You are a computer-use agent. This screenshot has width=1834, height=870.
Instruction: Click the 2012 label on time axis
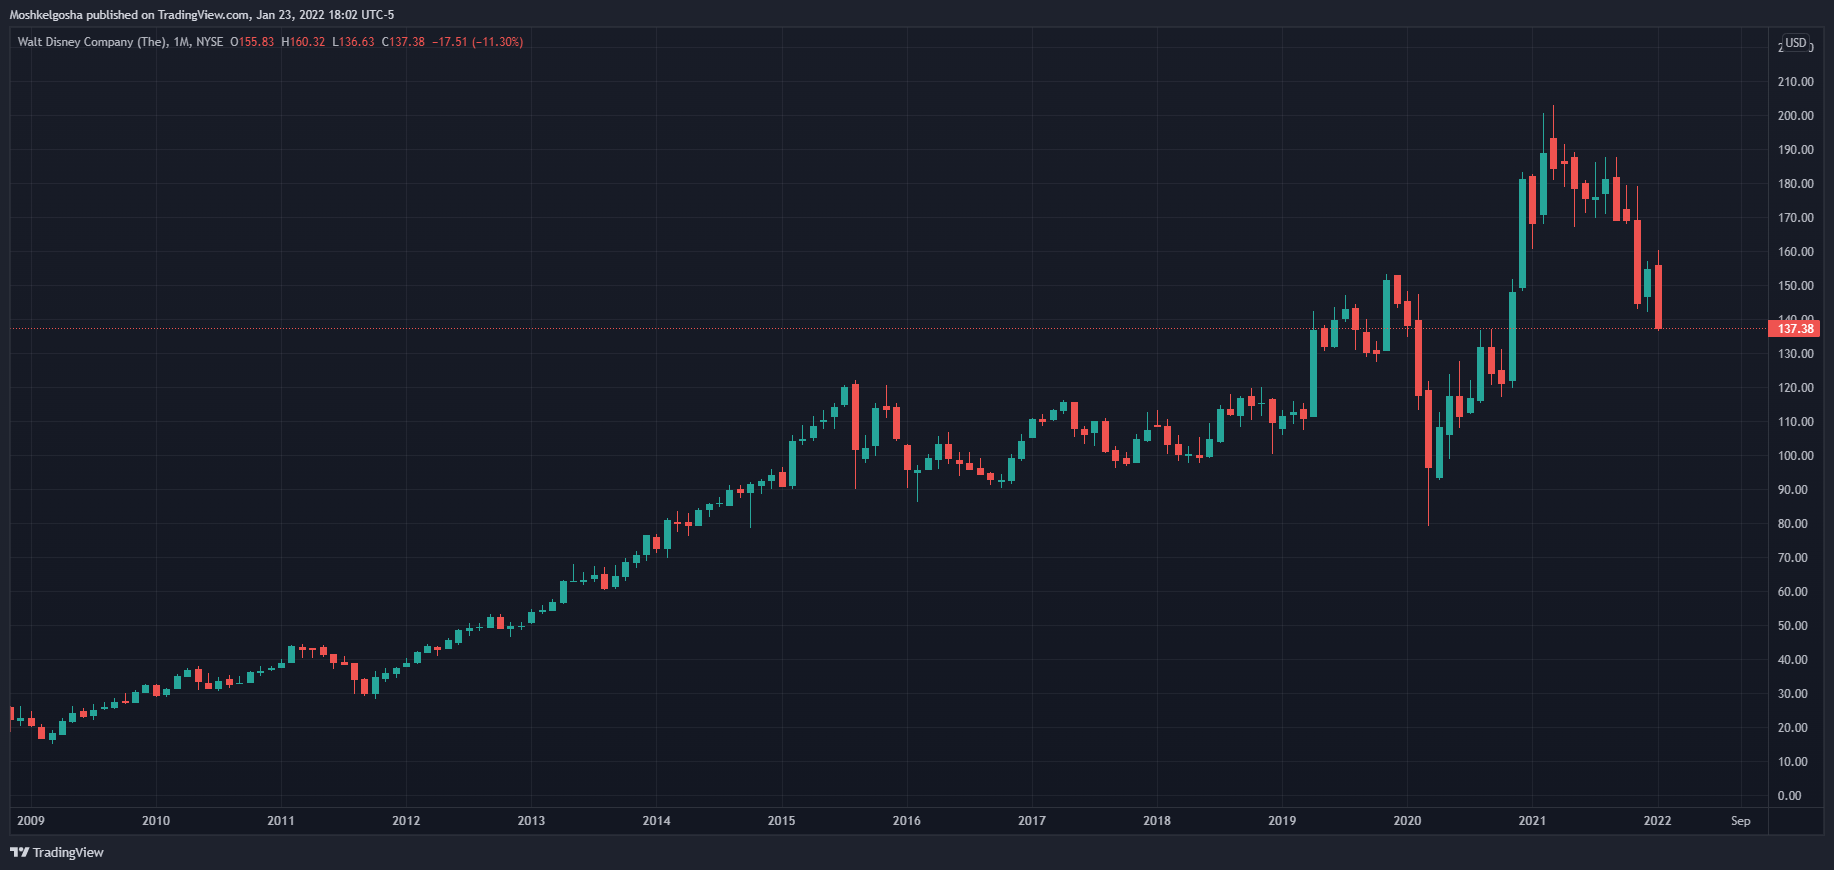406,821
